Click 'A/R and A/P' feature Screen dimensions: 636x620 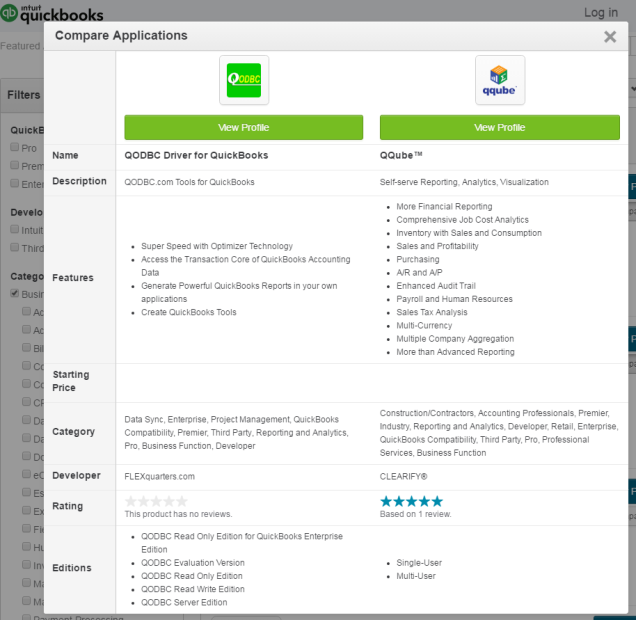coord(419,272)
